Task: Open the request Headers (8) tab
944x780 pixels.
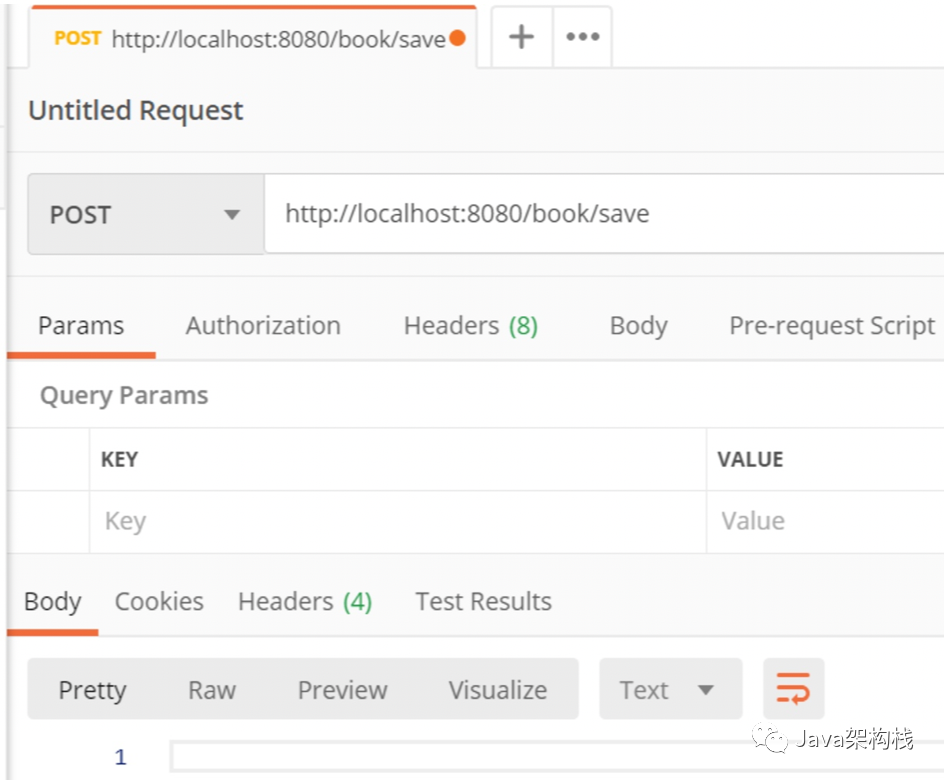Action: pyautogui.click(x=470, y=326)
